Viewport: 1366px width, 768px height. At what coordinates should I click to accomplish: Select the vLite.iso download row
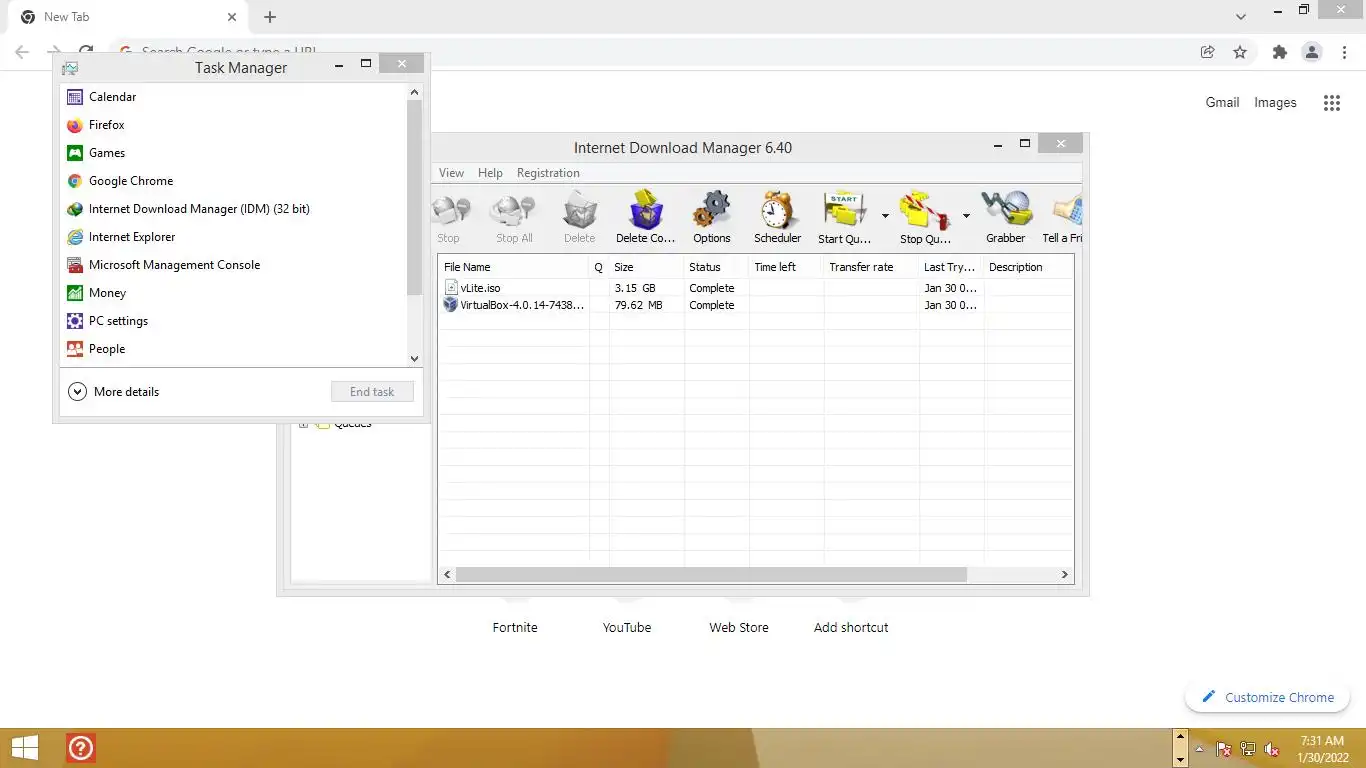point(755,288)
